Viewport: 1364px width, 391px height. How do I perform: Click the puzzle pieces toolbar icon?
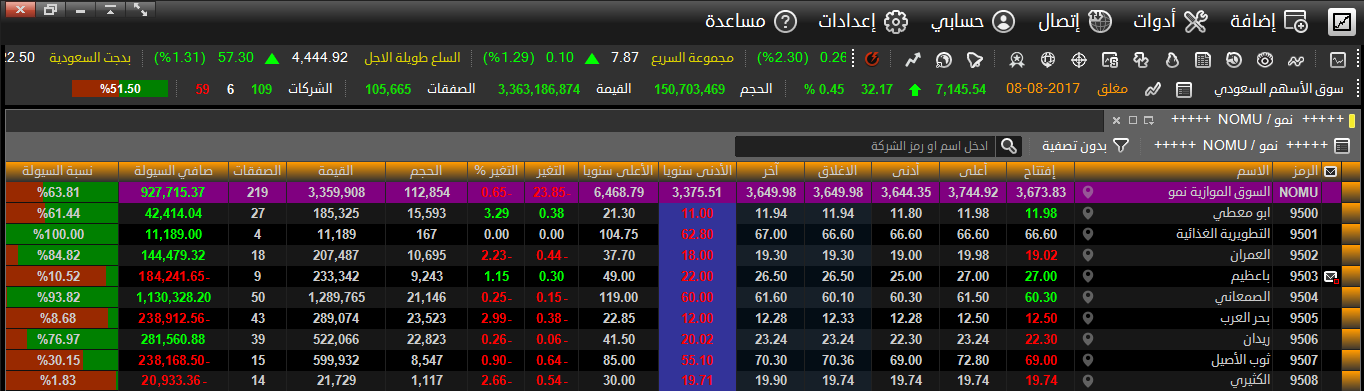pos(1141,59)
